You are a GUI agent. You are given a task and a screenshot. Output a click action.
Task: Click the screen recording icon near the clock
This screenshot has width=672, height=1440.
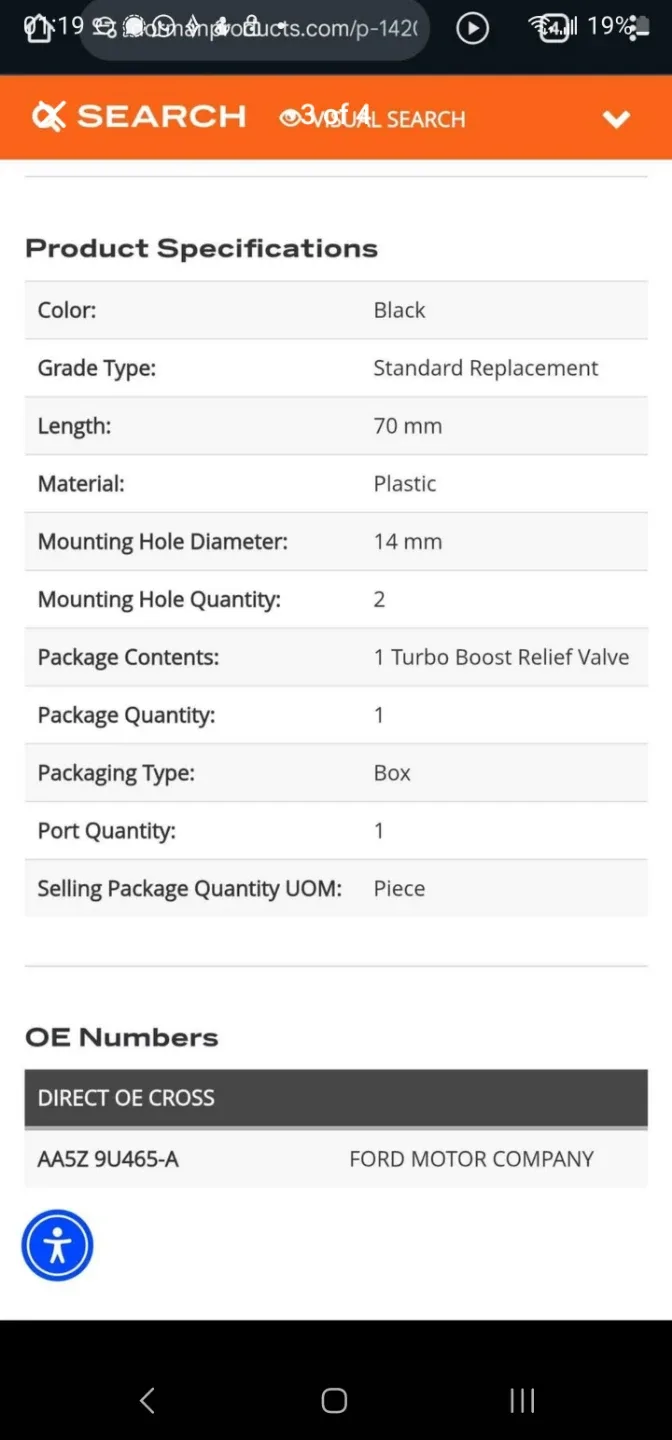point(103,27)
